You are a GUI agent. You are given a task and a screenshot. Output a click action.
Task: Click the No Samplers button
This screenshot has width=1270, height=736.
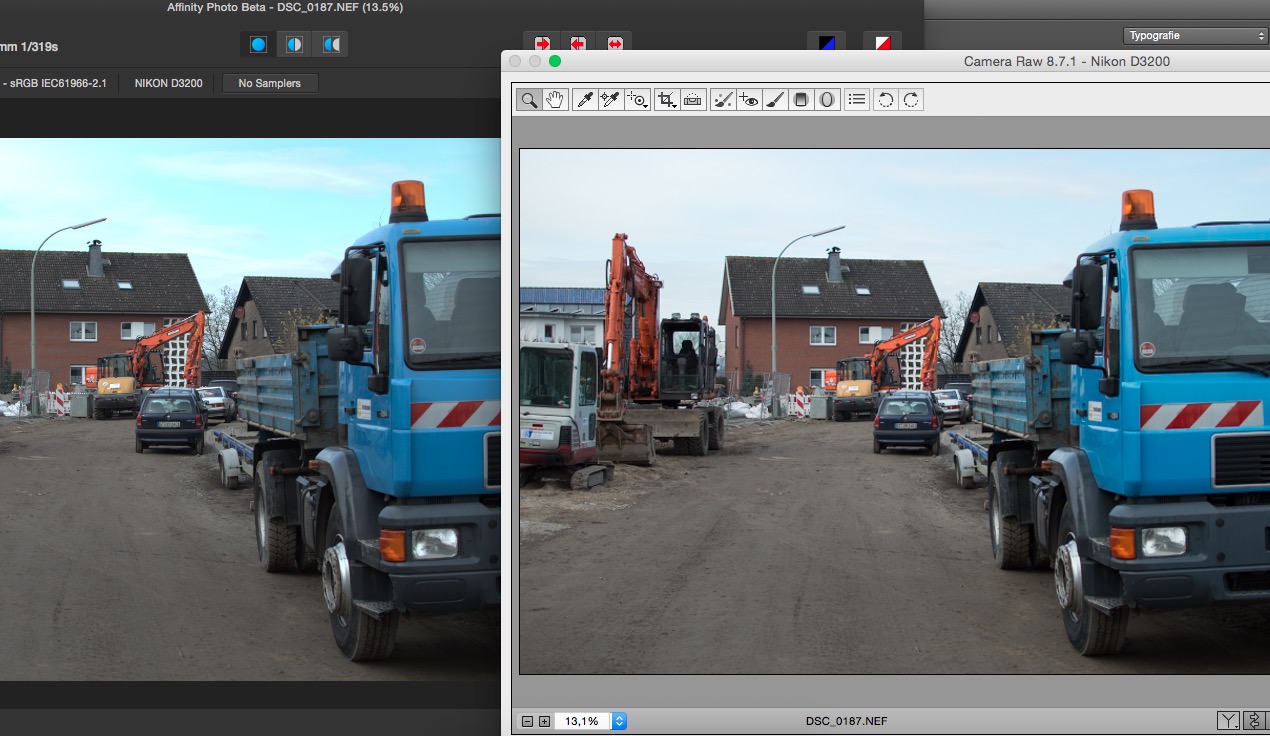pos(270,83)
